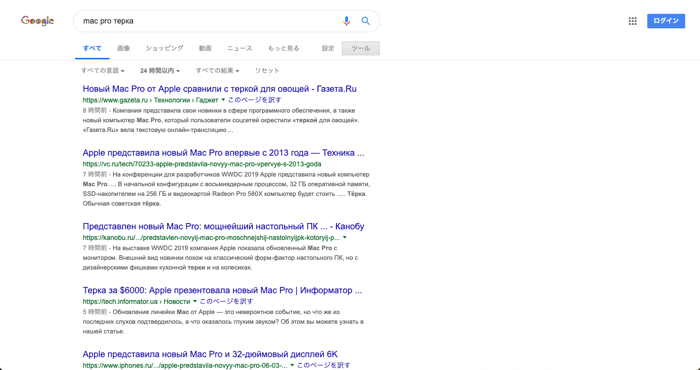Open the Google apps grid icon
This screenshot has height=370, width=700.
633,21
